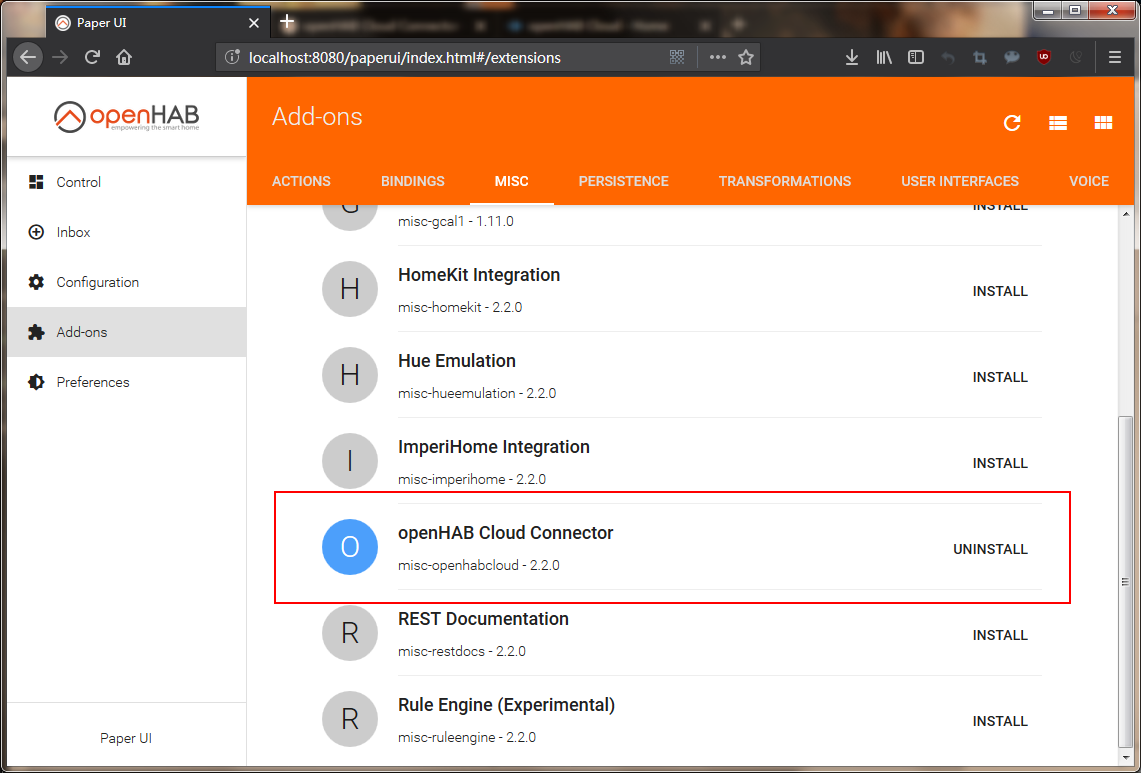Click the ImperiHome Integration title
This screenshot has height=773, width=1141.
[494, 447]
